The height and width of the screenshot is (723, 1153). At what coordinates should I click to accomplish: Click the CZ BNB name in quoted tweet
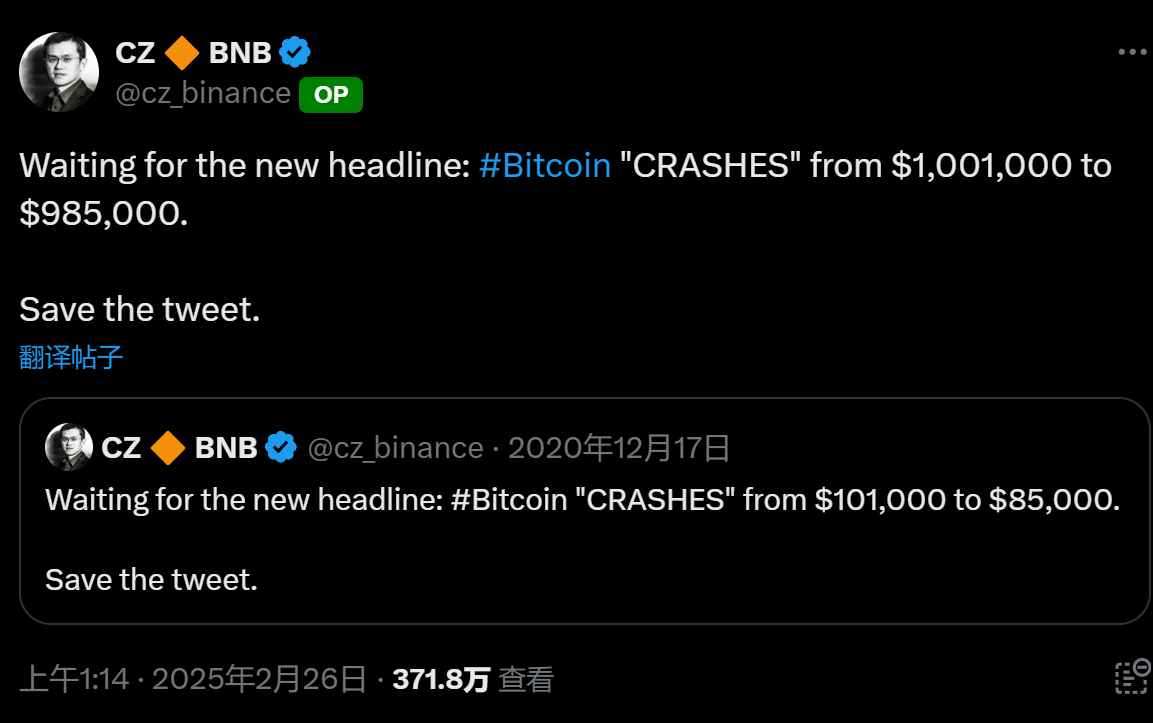pyautogui.click(x=180, y=447)
